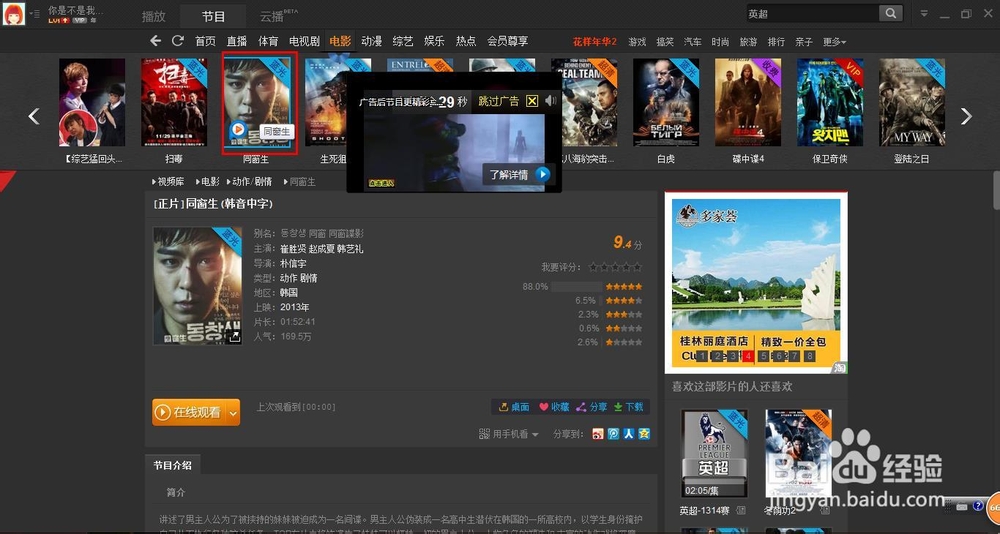
Task: Click the magnifier search button
Action: point(890,13)
